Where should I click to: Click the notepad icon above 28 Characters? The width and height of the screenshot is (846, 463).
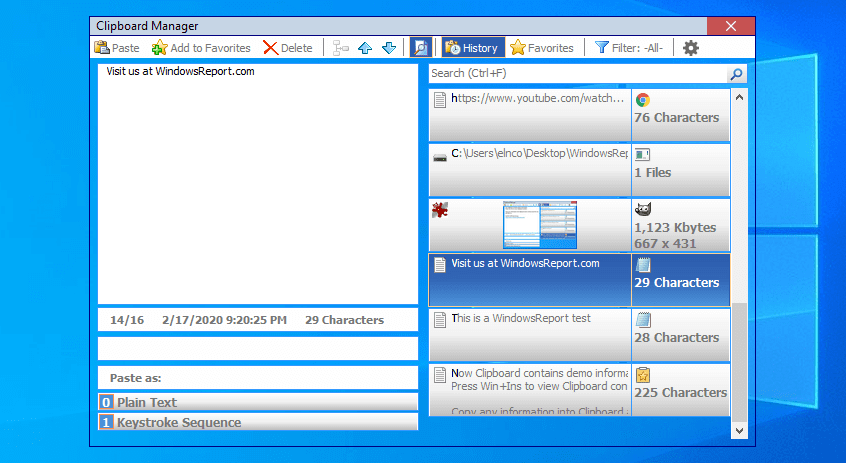pos(643,319)
